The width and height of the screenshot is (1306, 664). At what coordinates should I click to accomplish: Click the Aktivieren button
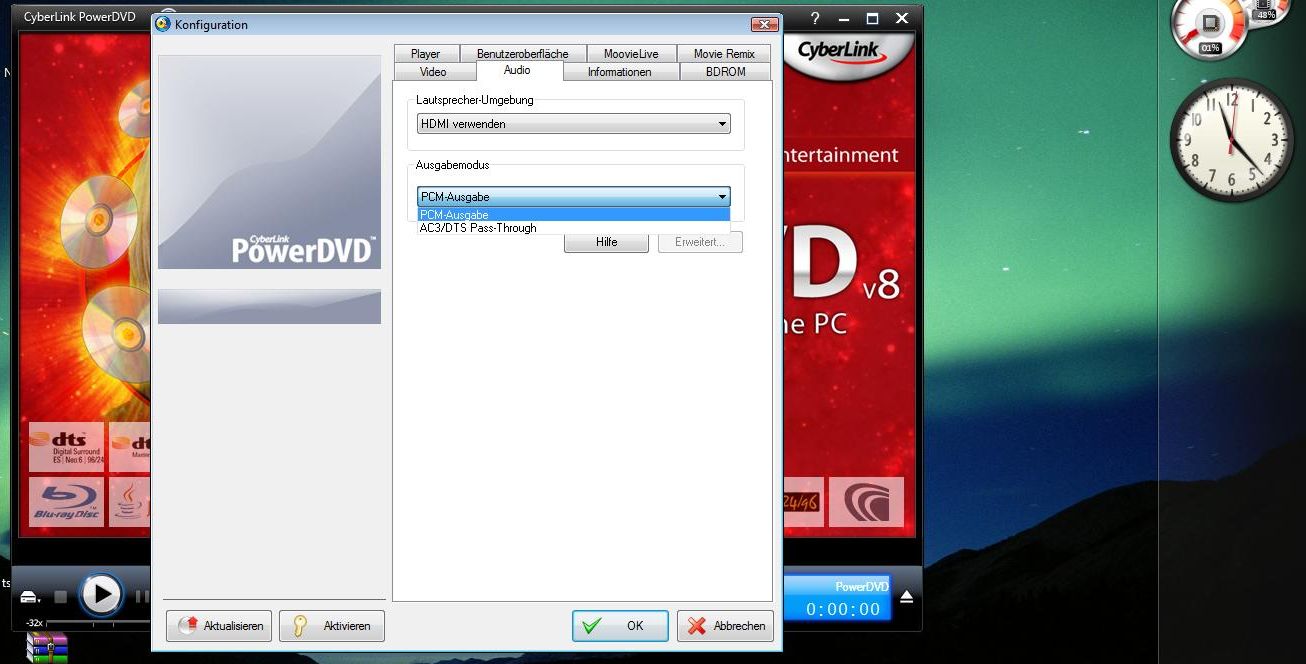click(332, 626)
